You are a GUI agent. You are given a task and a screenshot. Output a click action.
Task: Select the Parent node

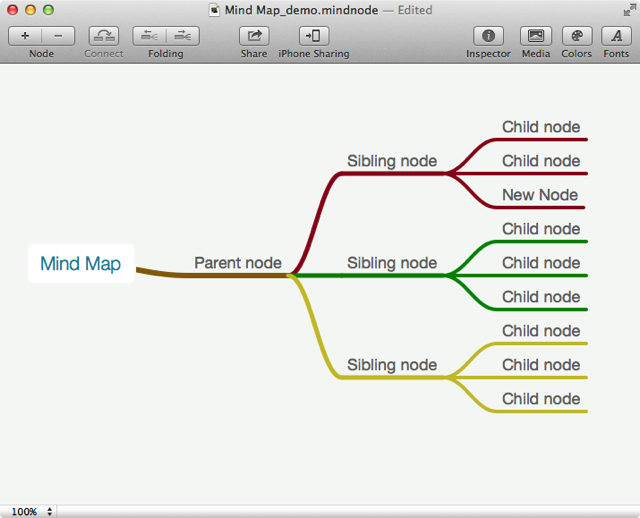[238, 263]
